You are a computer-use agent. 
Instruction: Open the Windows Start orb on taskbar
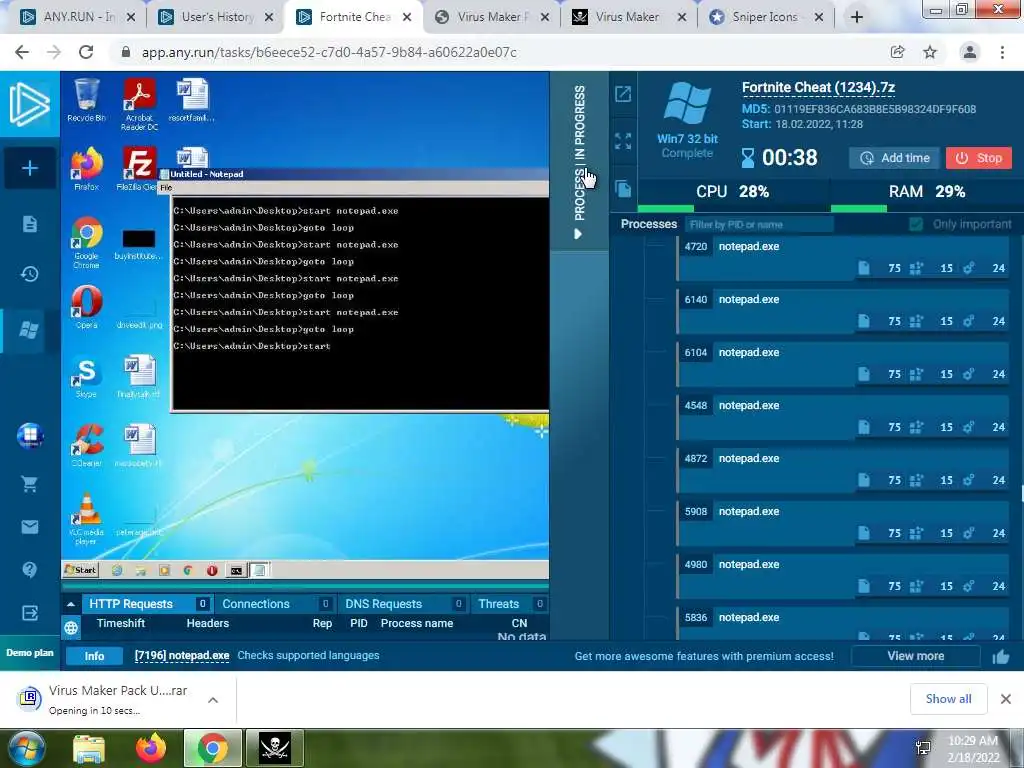click(27, 748)
